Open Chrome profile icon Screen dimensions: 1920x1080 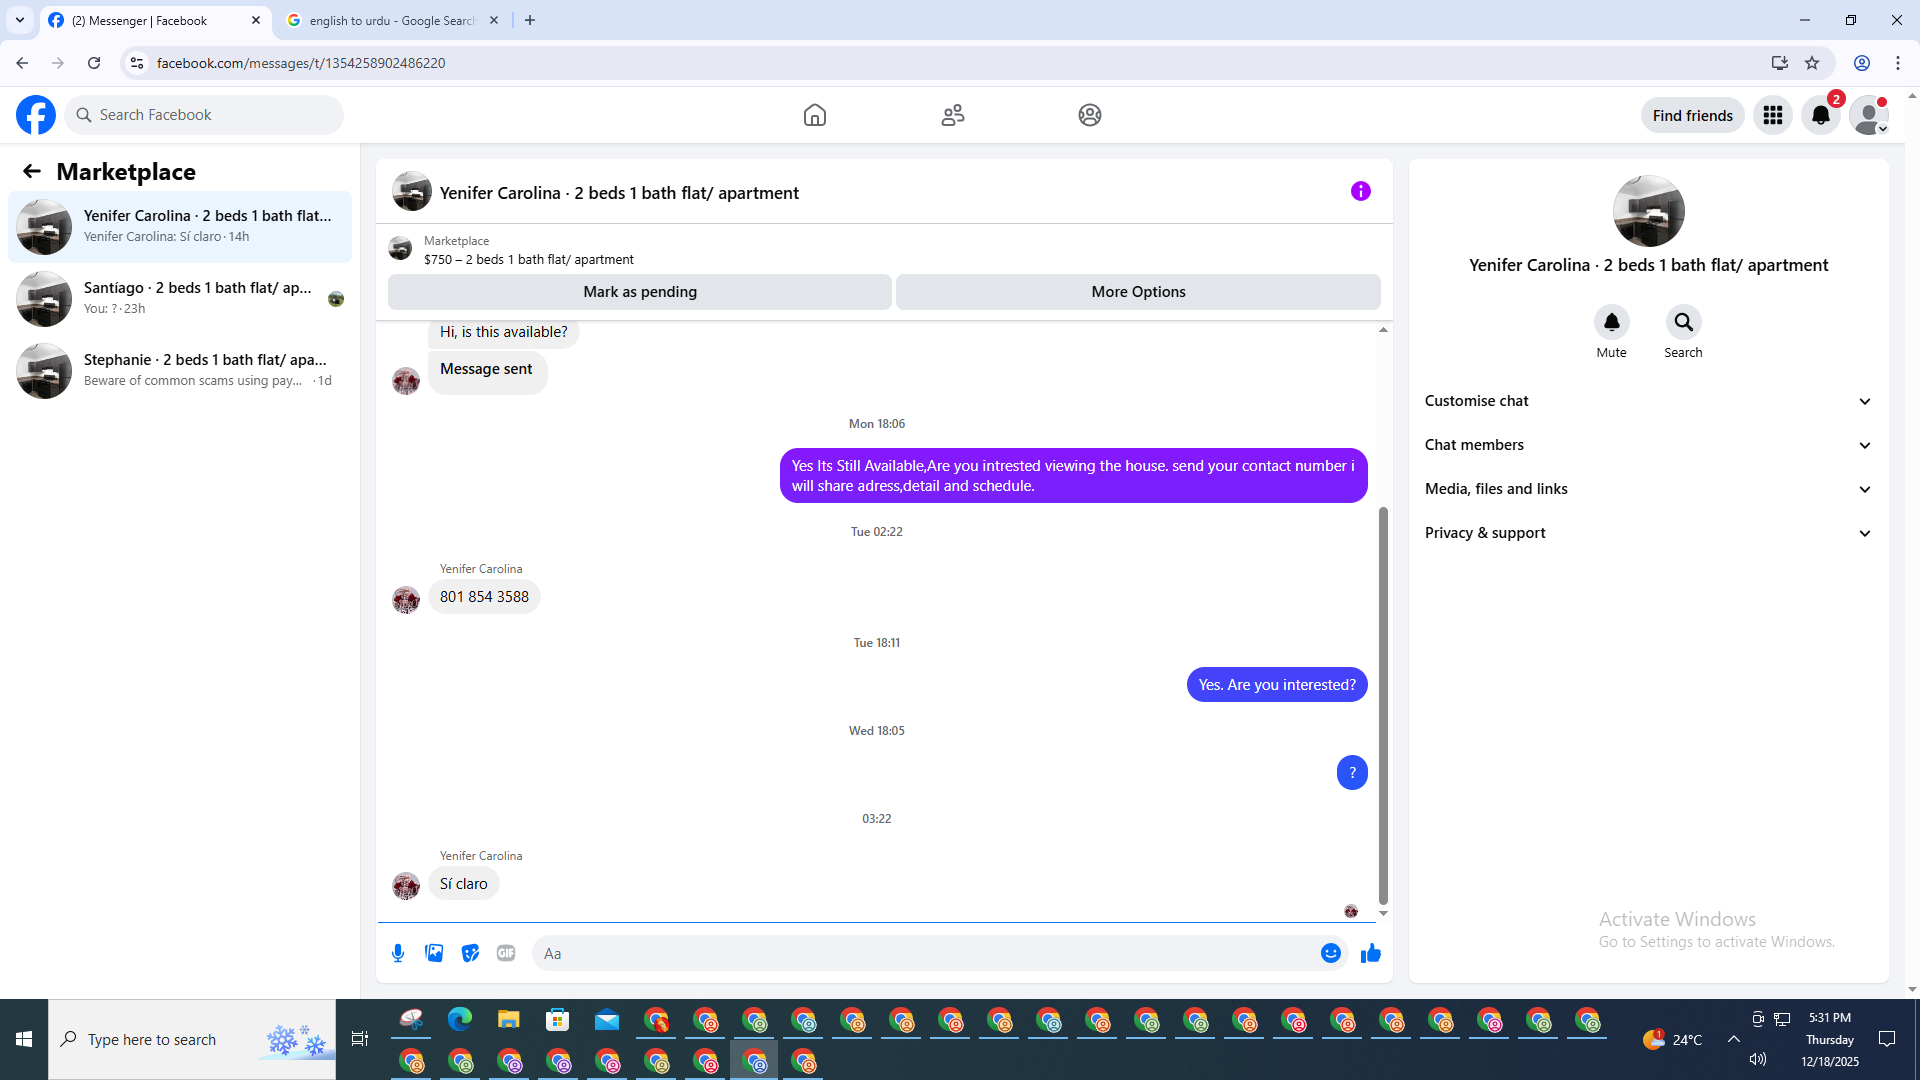(x=1862, y=63)
